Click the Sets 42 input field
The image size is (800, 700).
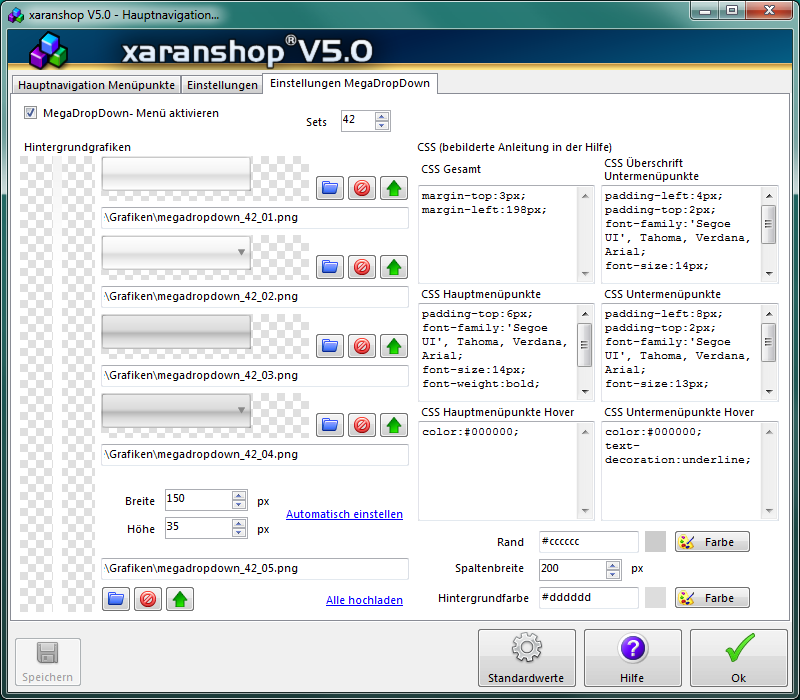click(358, 121)
